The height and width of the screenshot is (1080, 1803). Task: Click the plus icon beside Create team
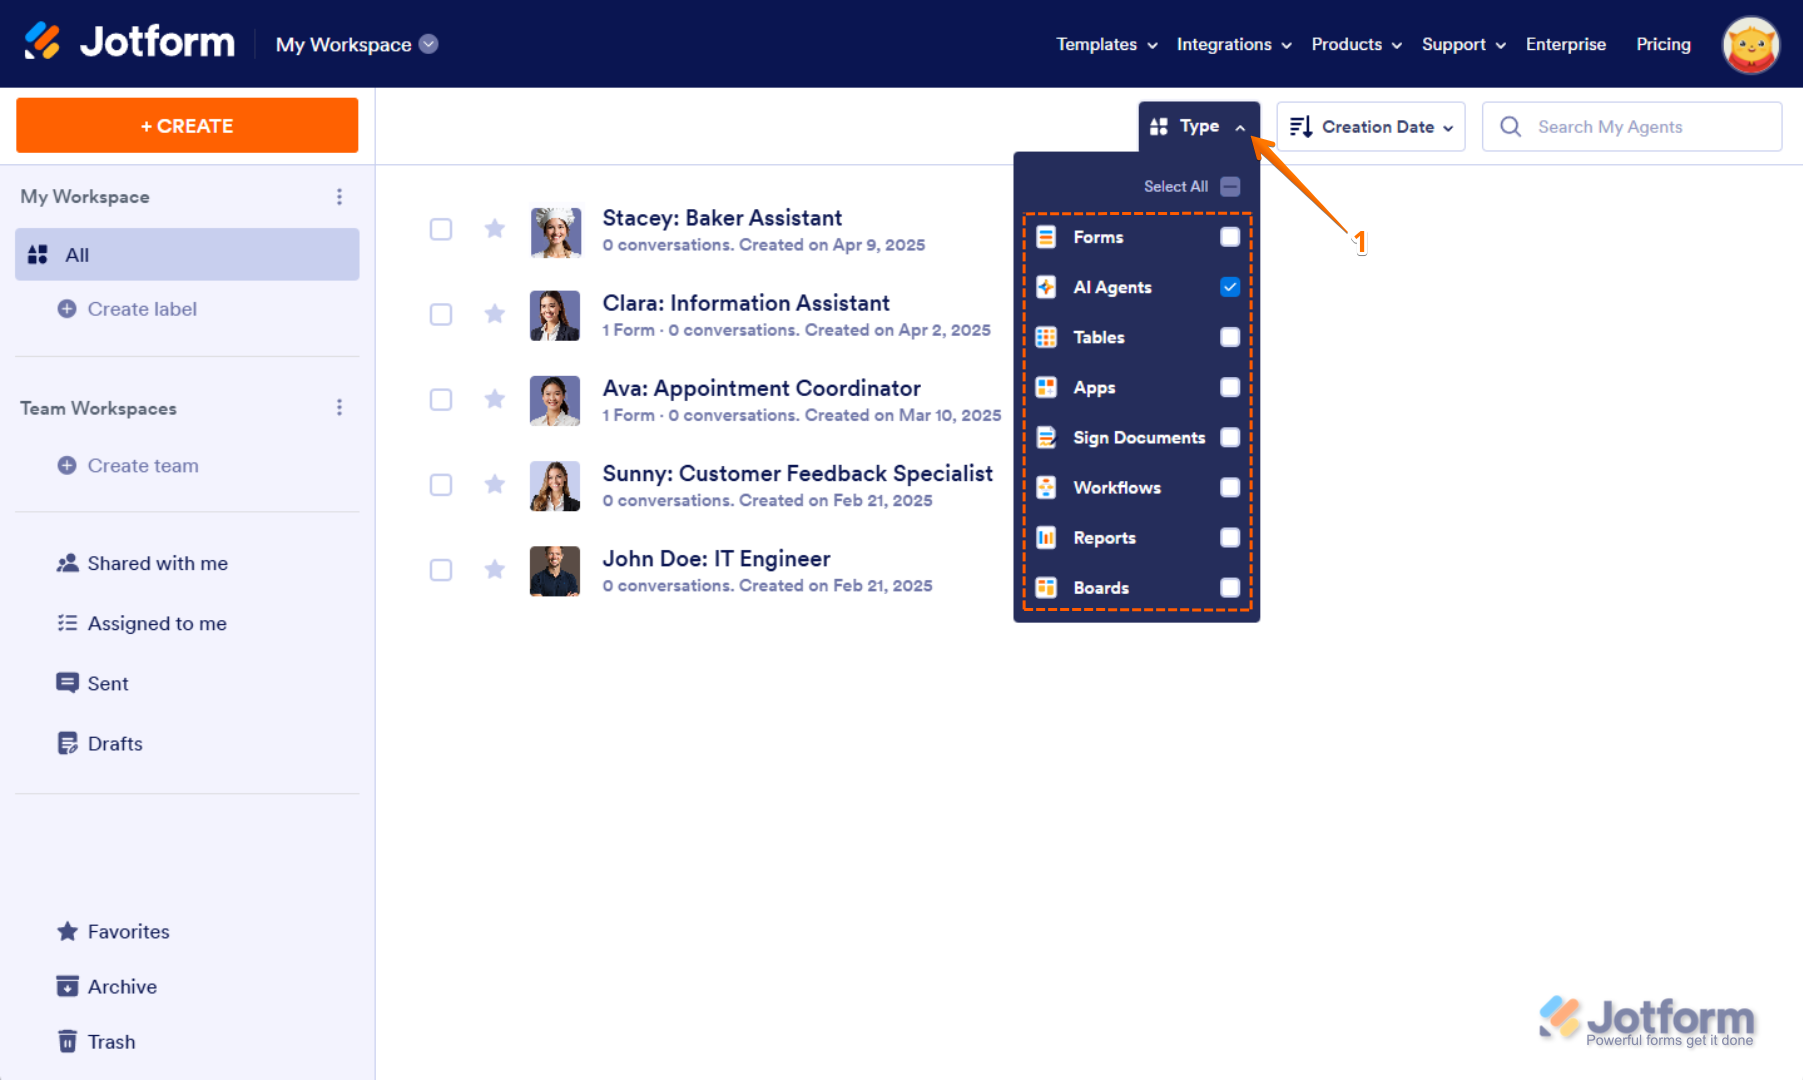pos(67,465)
